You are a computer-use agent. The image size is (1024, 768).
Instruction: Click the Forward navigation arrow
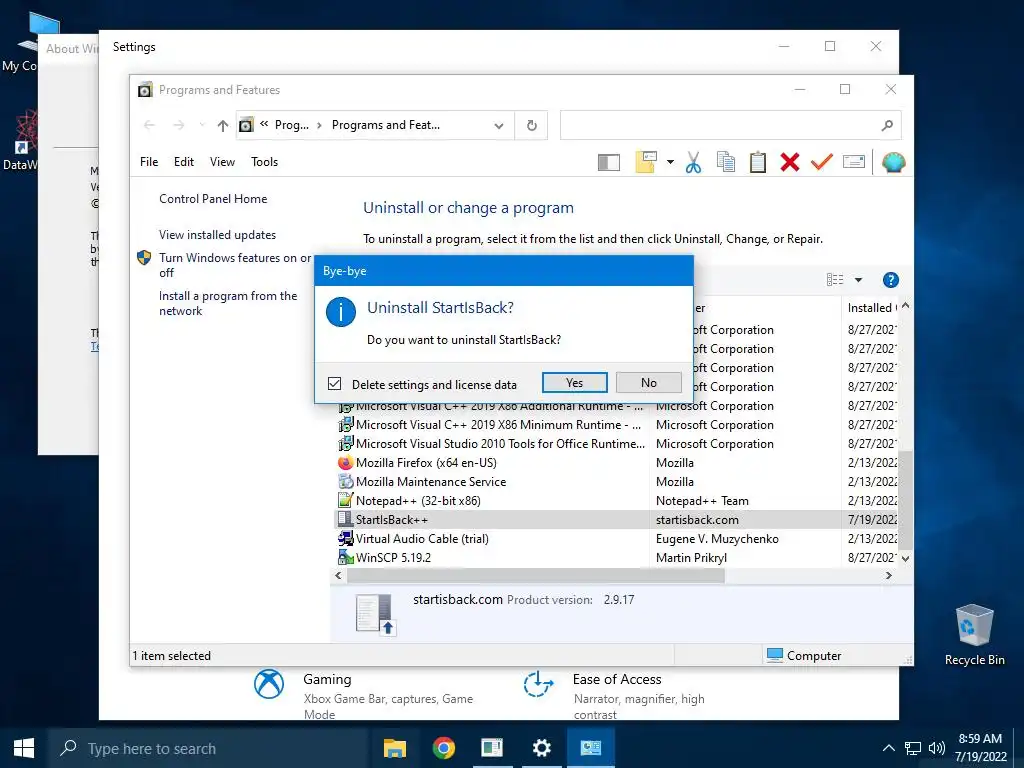(178, 125)
